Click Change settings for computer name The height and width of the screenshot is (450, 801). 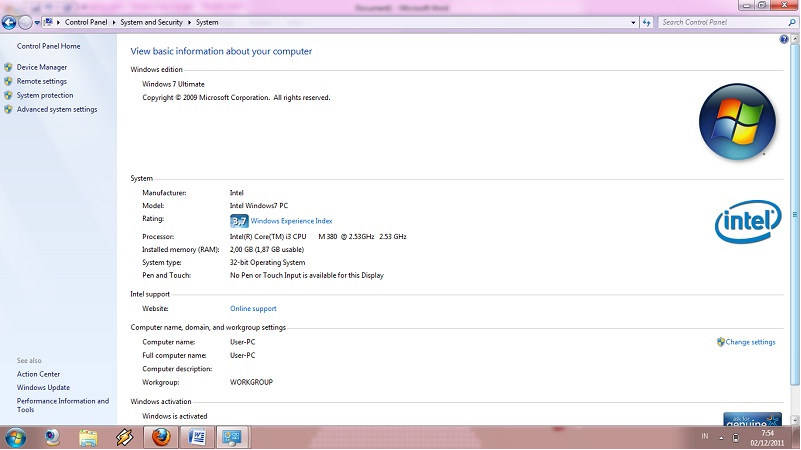coord(750,342)
